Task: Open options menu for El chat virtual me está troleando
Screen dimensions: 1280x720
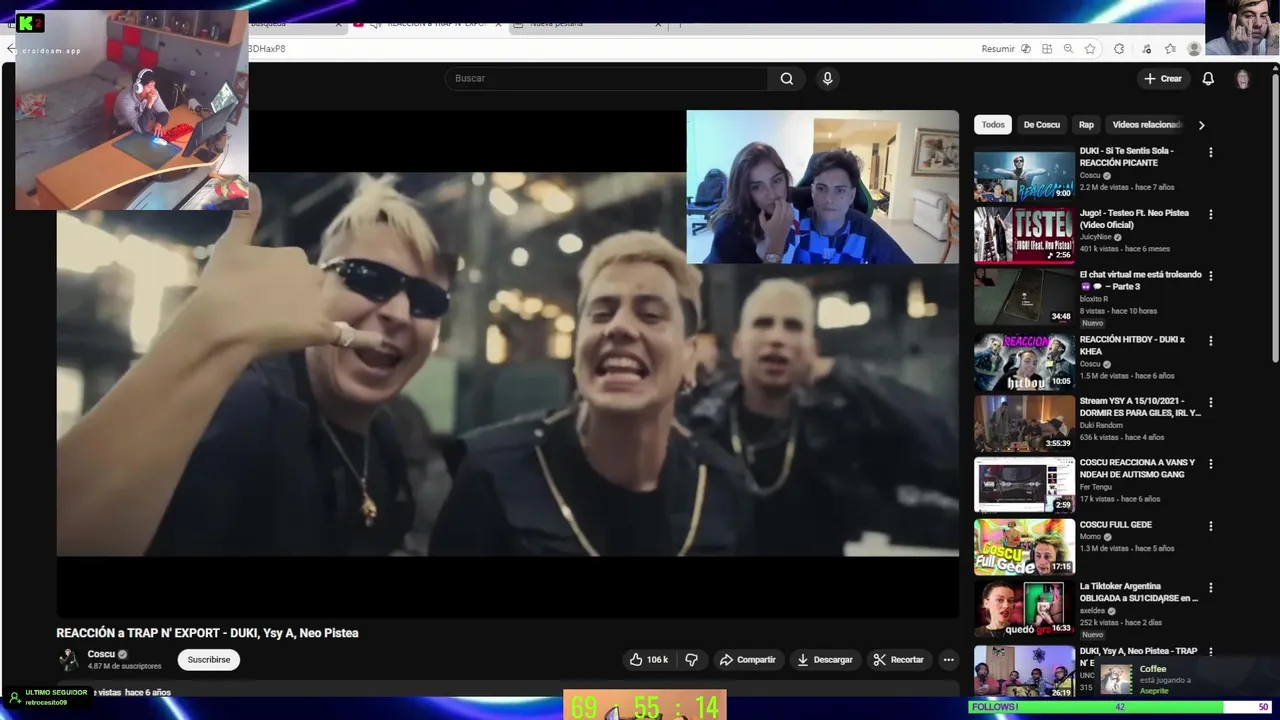Action: pyautogui.click(x=1210, y=276)
